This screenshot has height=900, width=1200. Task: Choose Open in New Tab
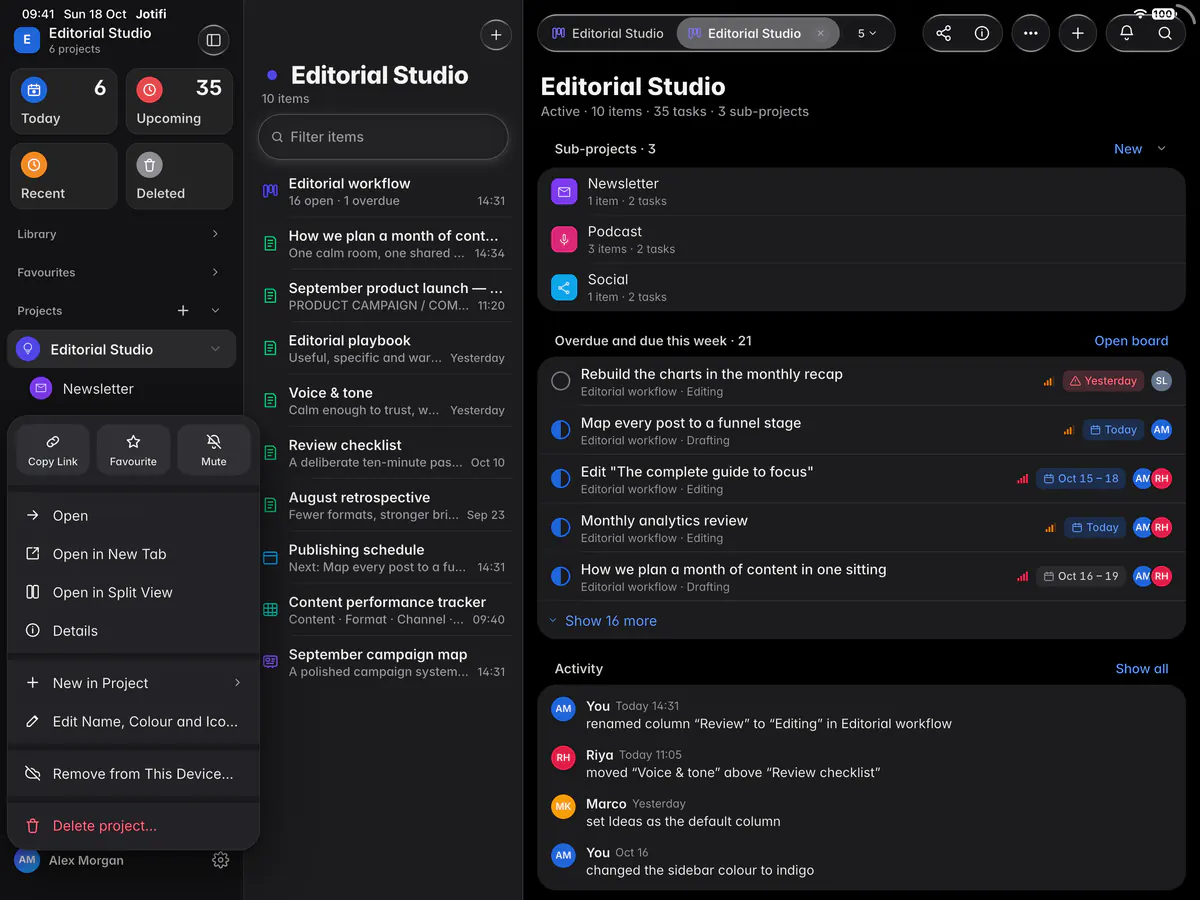point(133,554)
